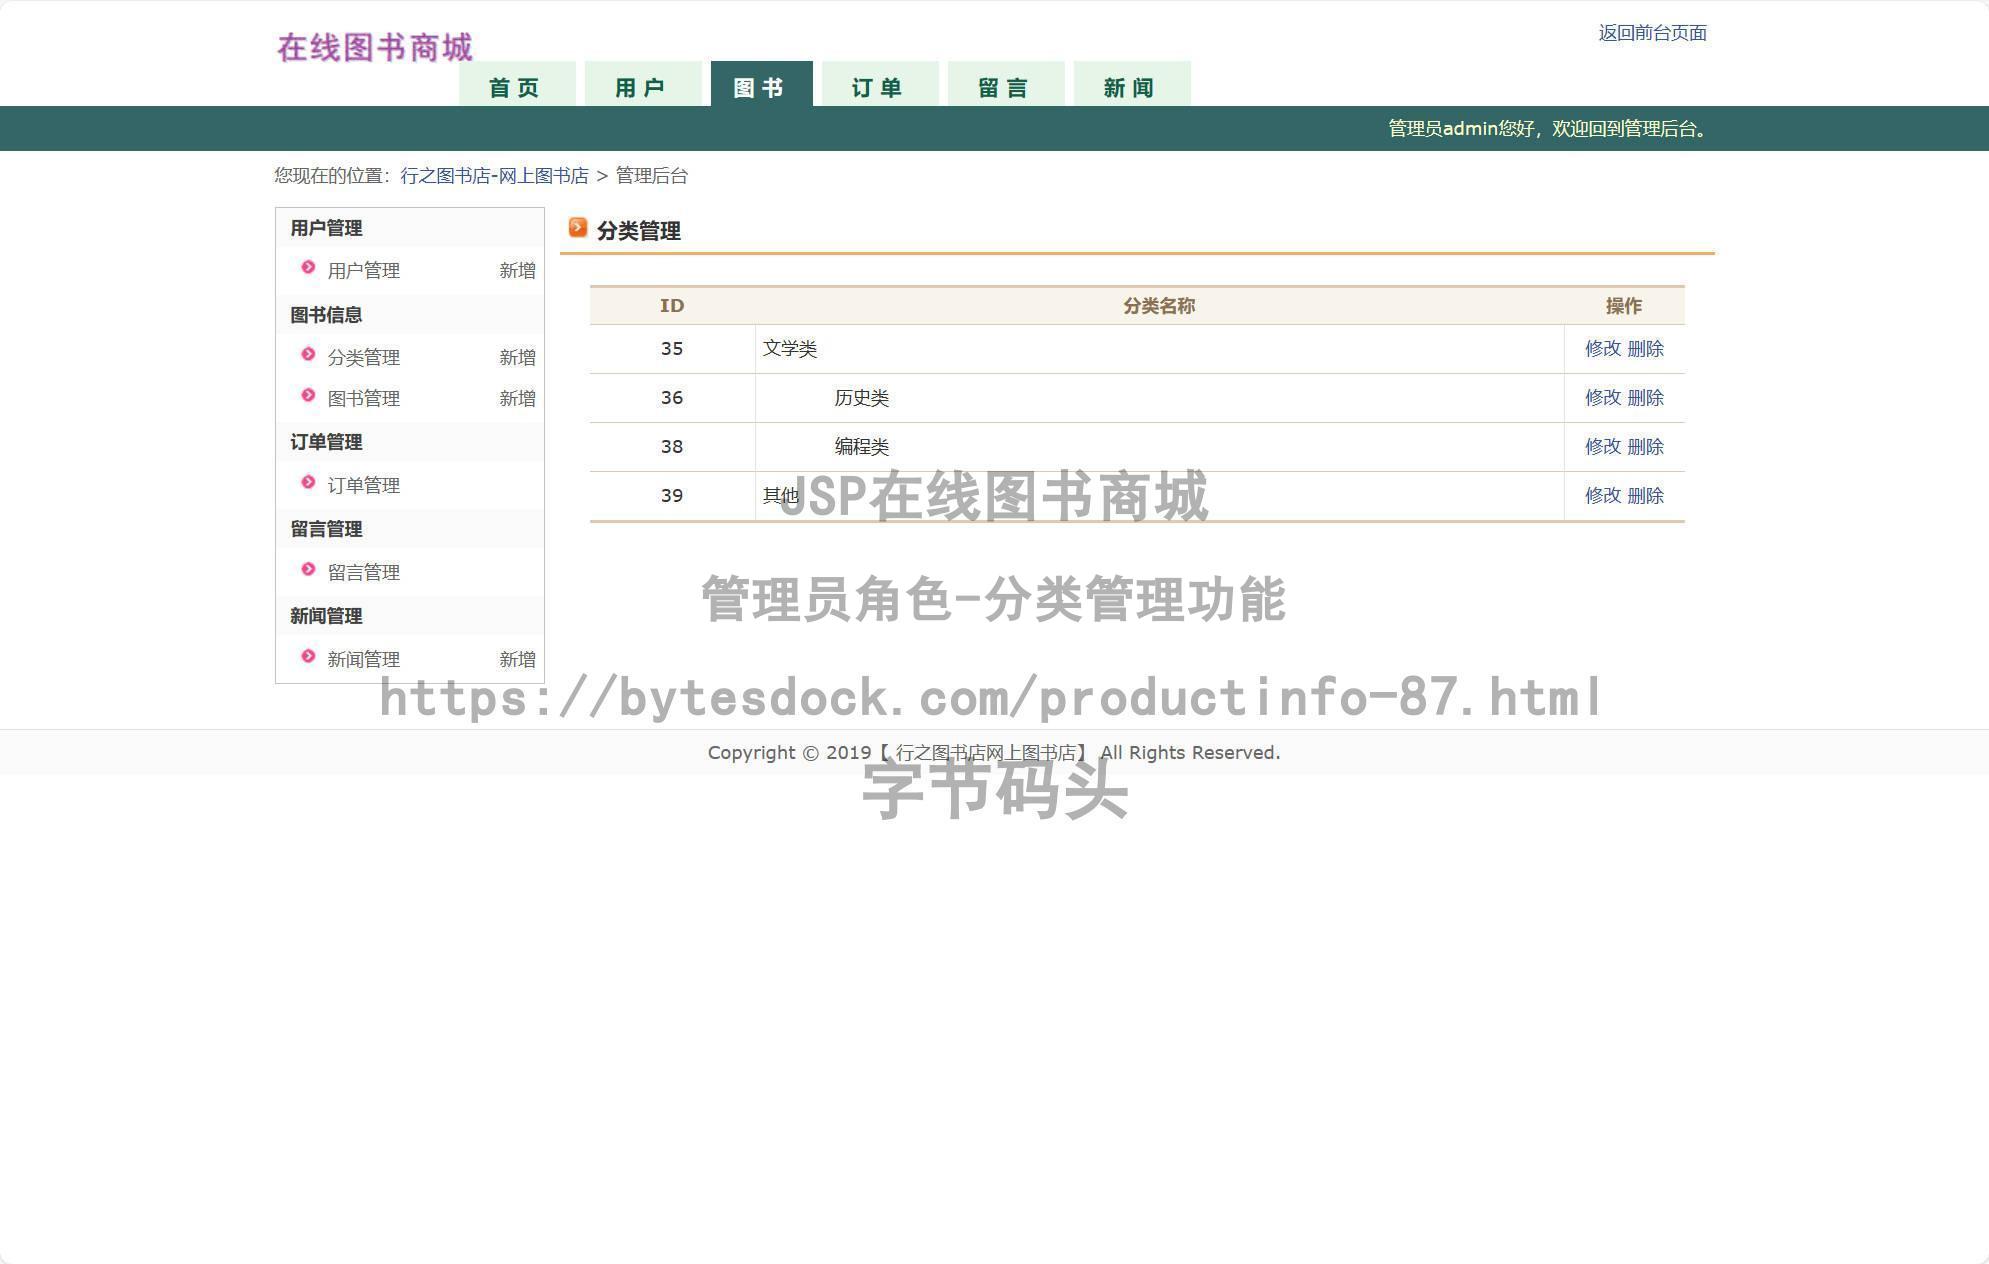Click the pink bullet icon beside 图书管理 link
Screen dimensions: 1989x1264
pyautogui.click(x=308, y=395)
